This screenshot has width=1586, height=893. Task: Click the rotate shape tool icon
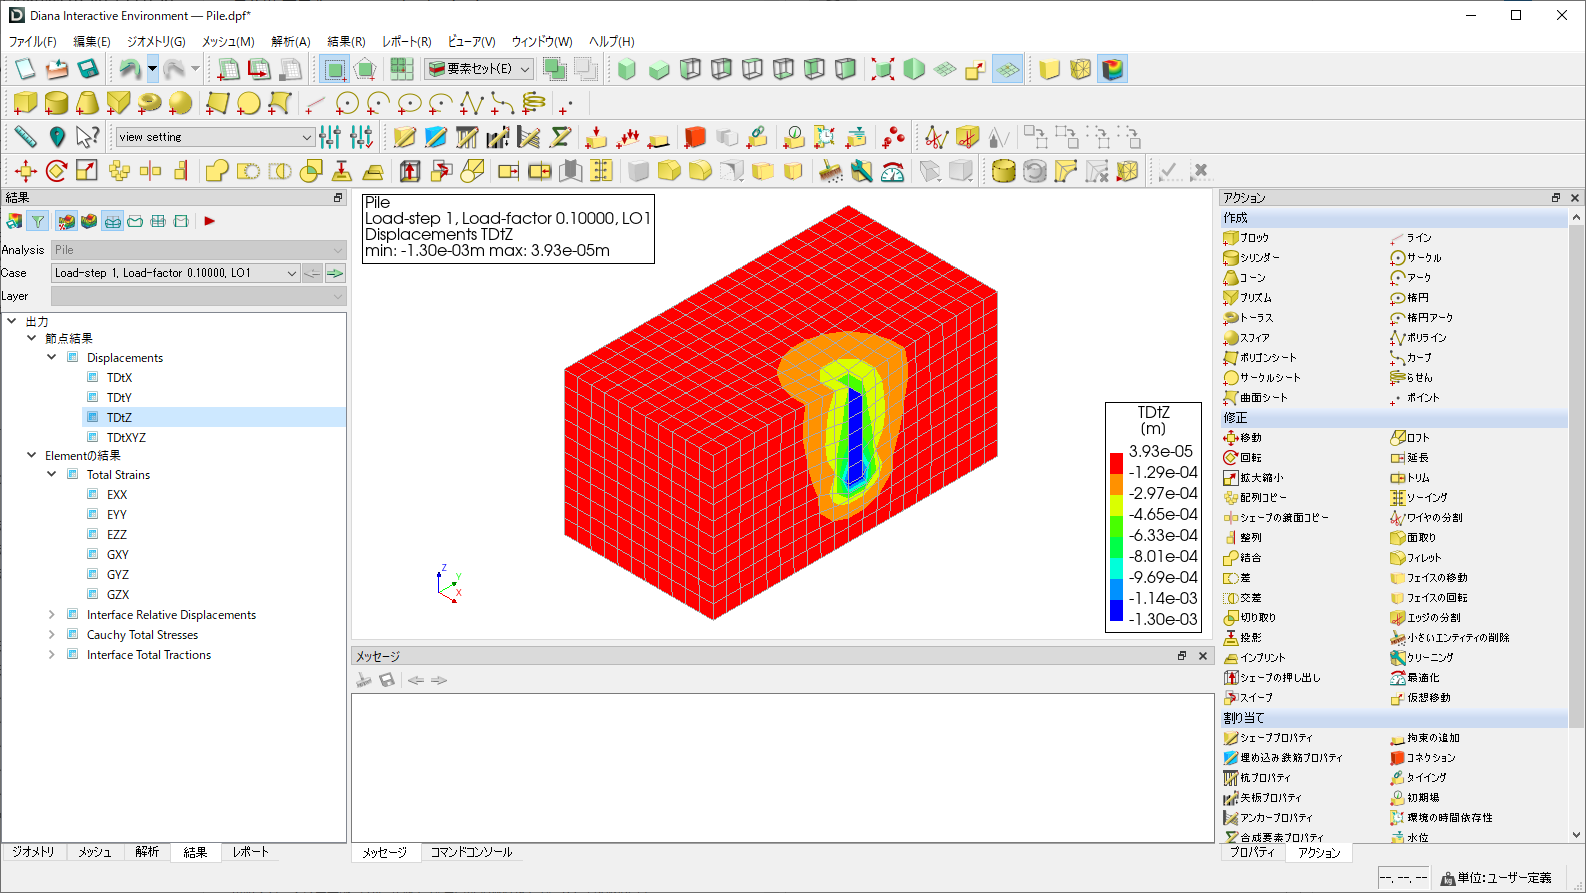click(56, 171)
